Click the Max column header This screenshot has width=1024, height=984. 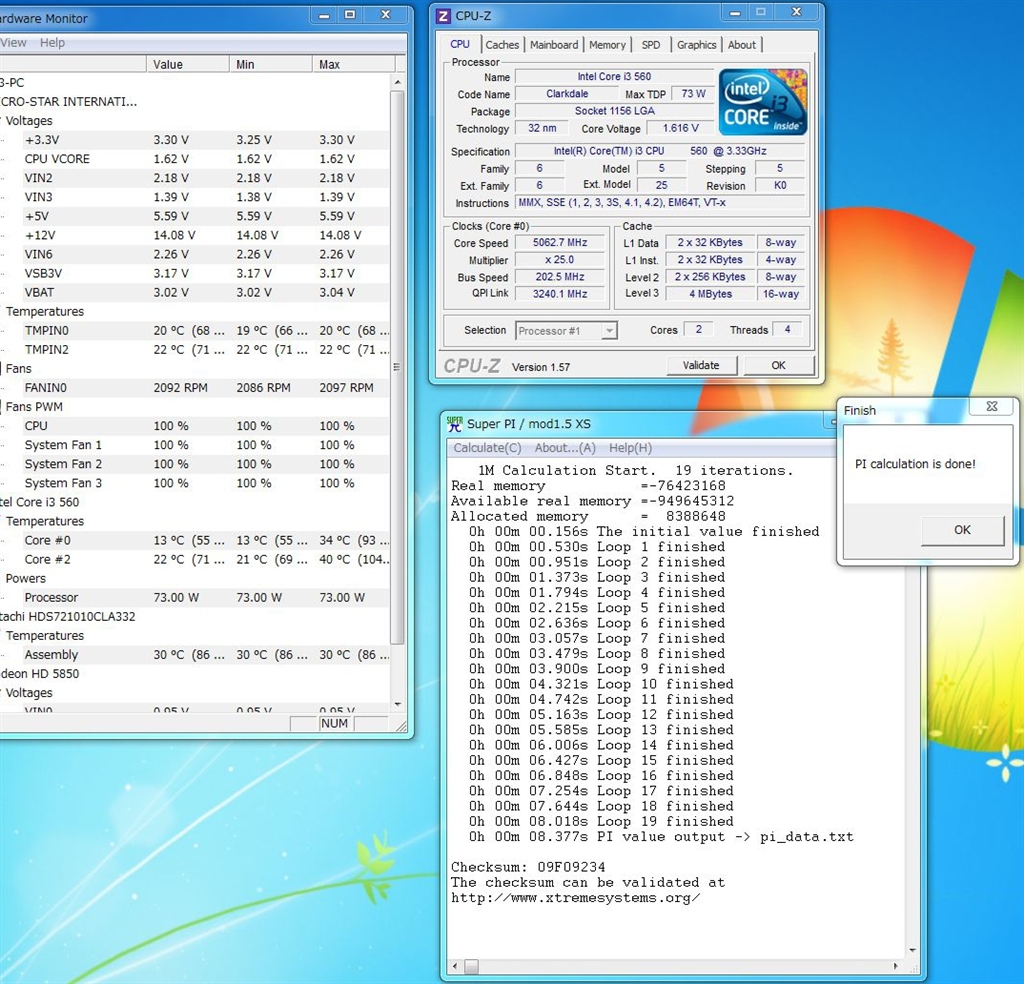[x=330, y=64]
